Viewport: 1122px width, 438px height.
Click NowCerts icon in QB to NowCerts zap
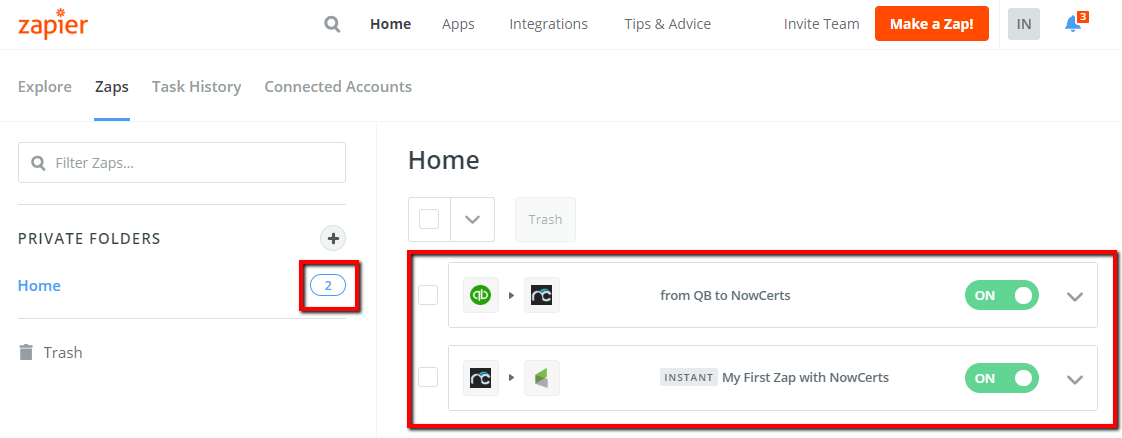pyautogui.click(x=542, y=295)
